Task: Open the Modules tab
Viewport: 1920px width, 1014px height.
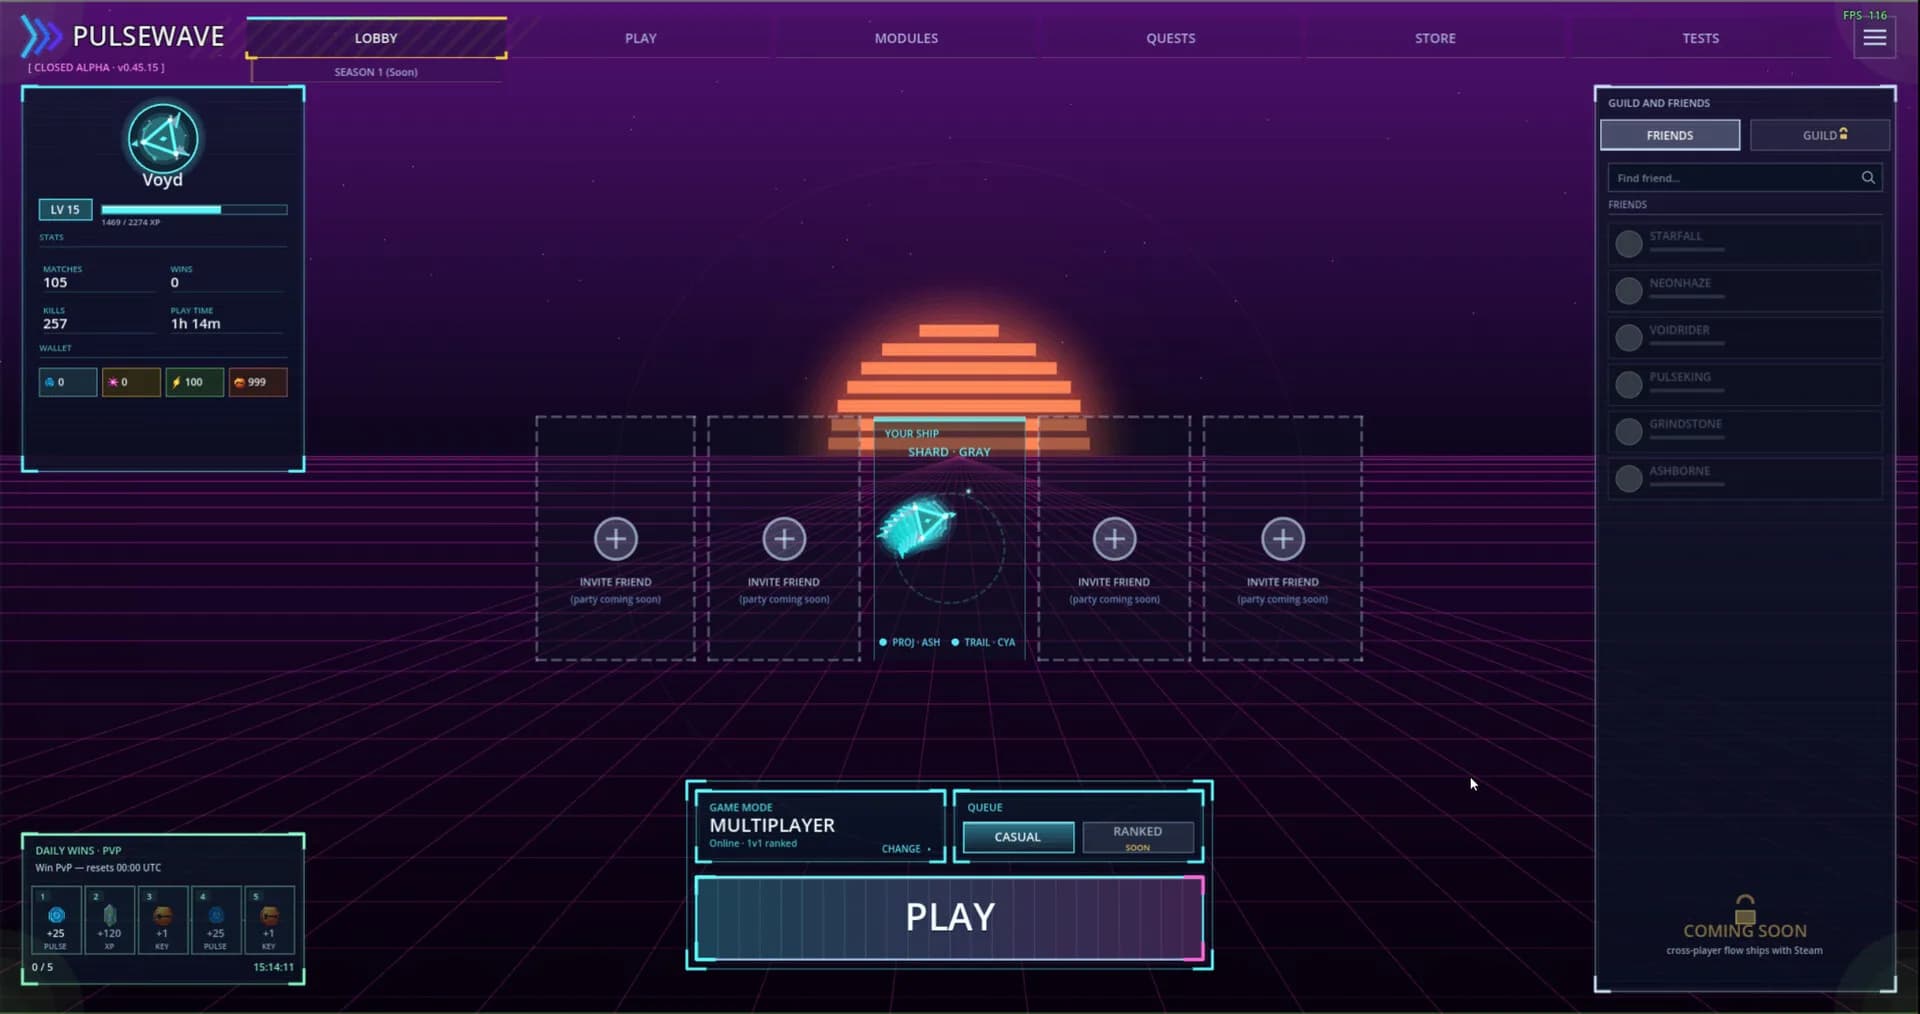Action: 906,38
